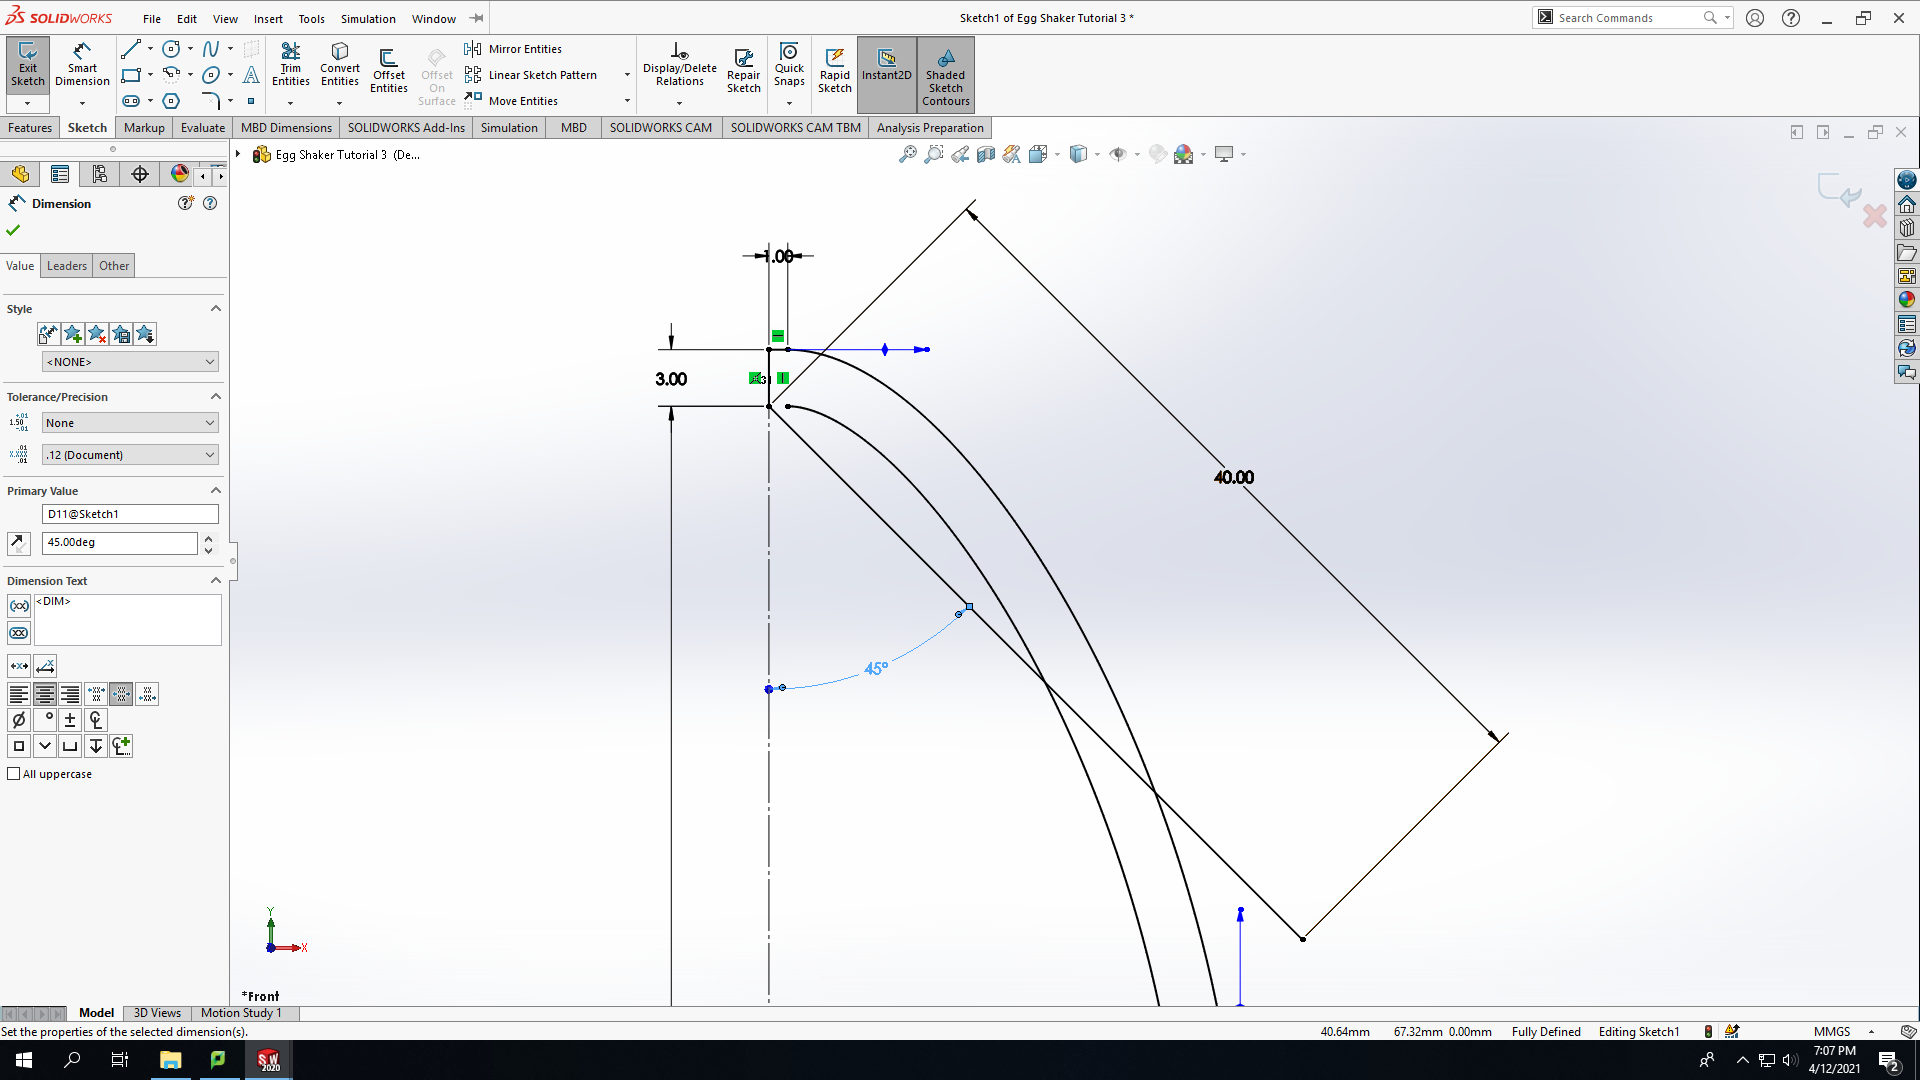This screenshot has height=1080, width=1920.
Task: Click the Exit Sketch button
Action: click(28, 65)
